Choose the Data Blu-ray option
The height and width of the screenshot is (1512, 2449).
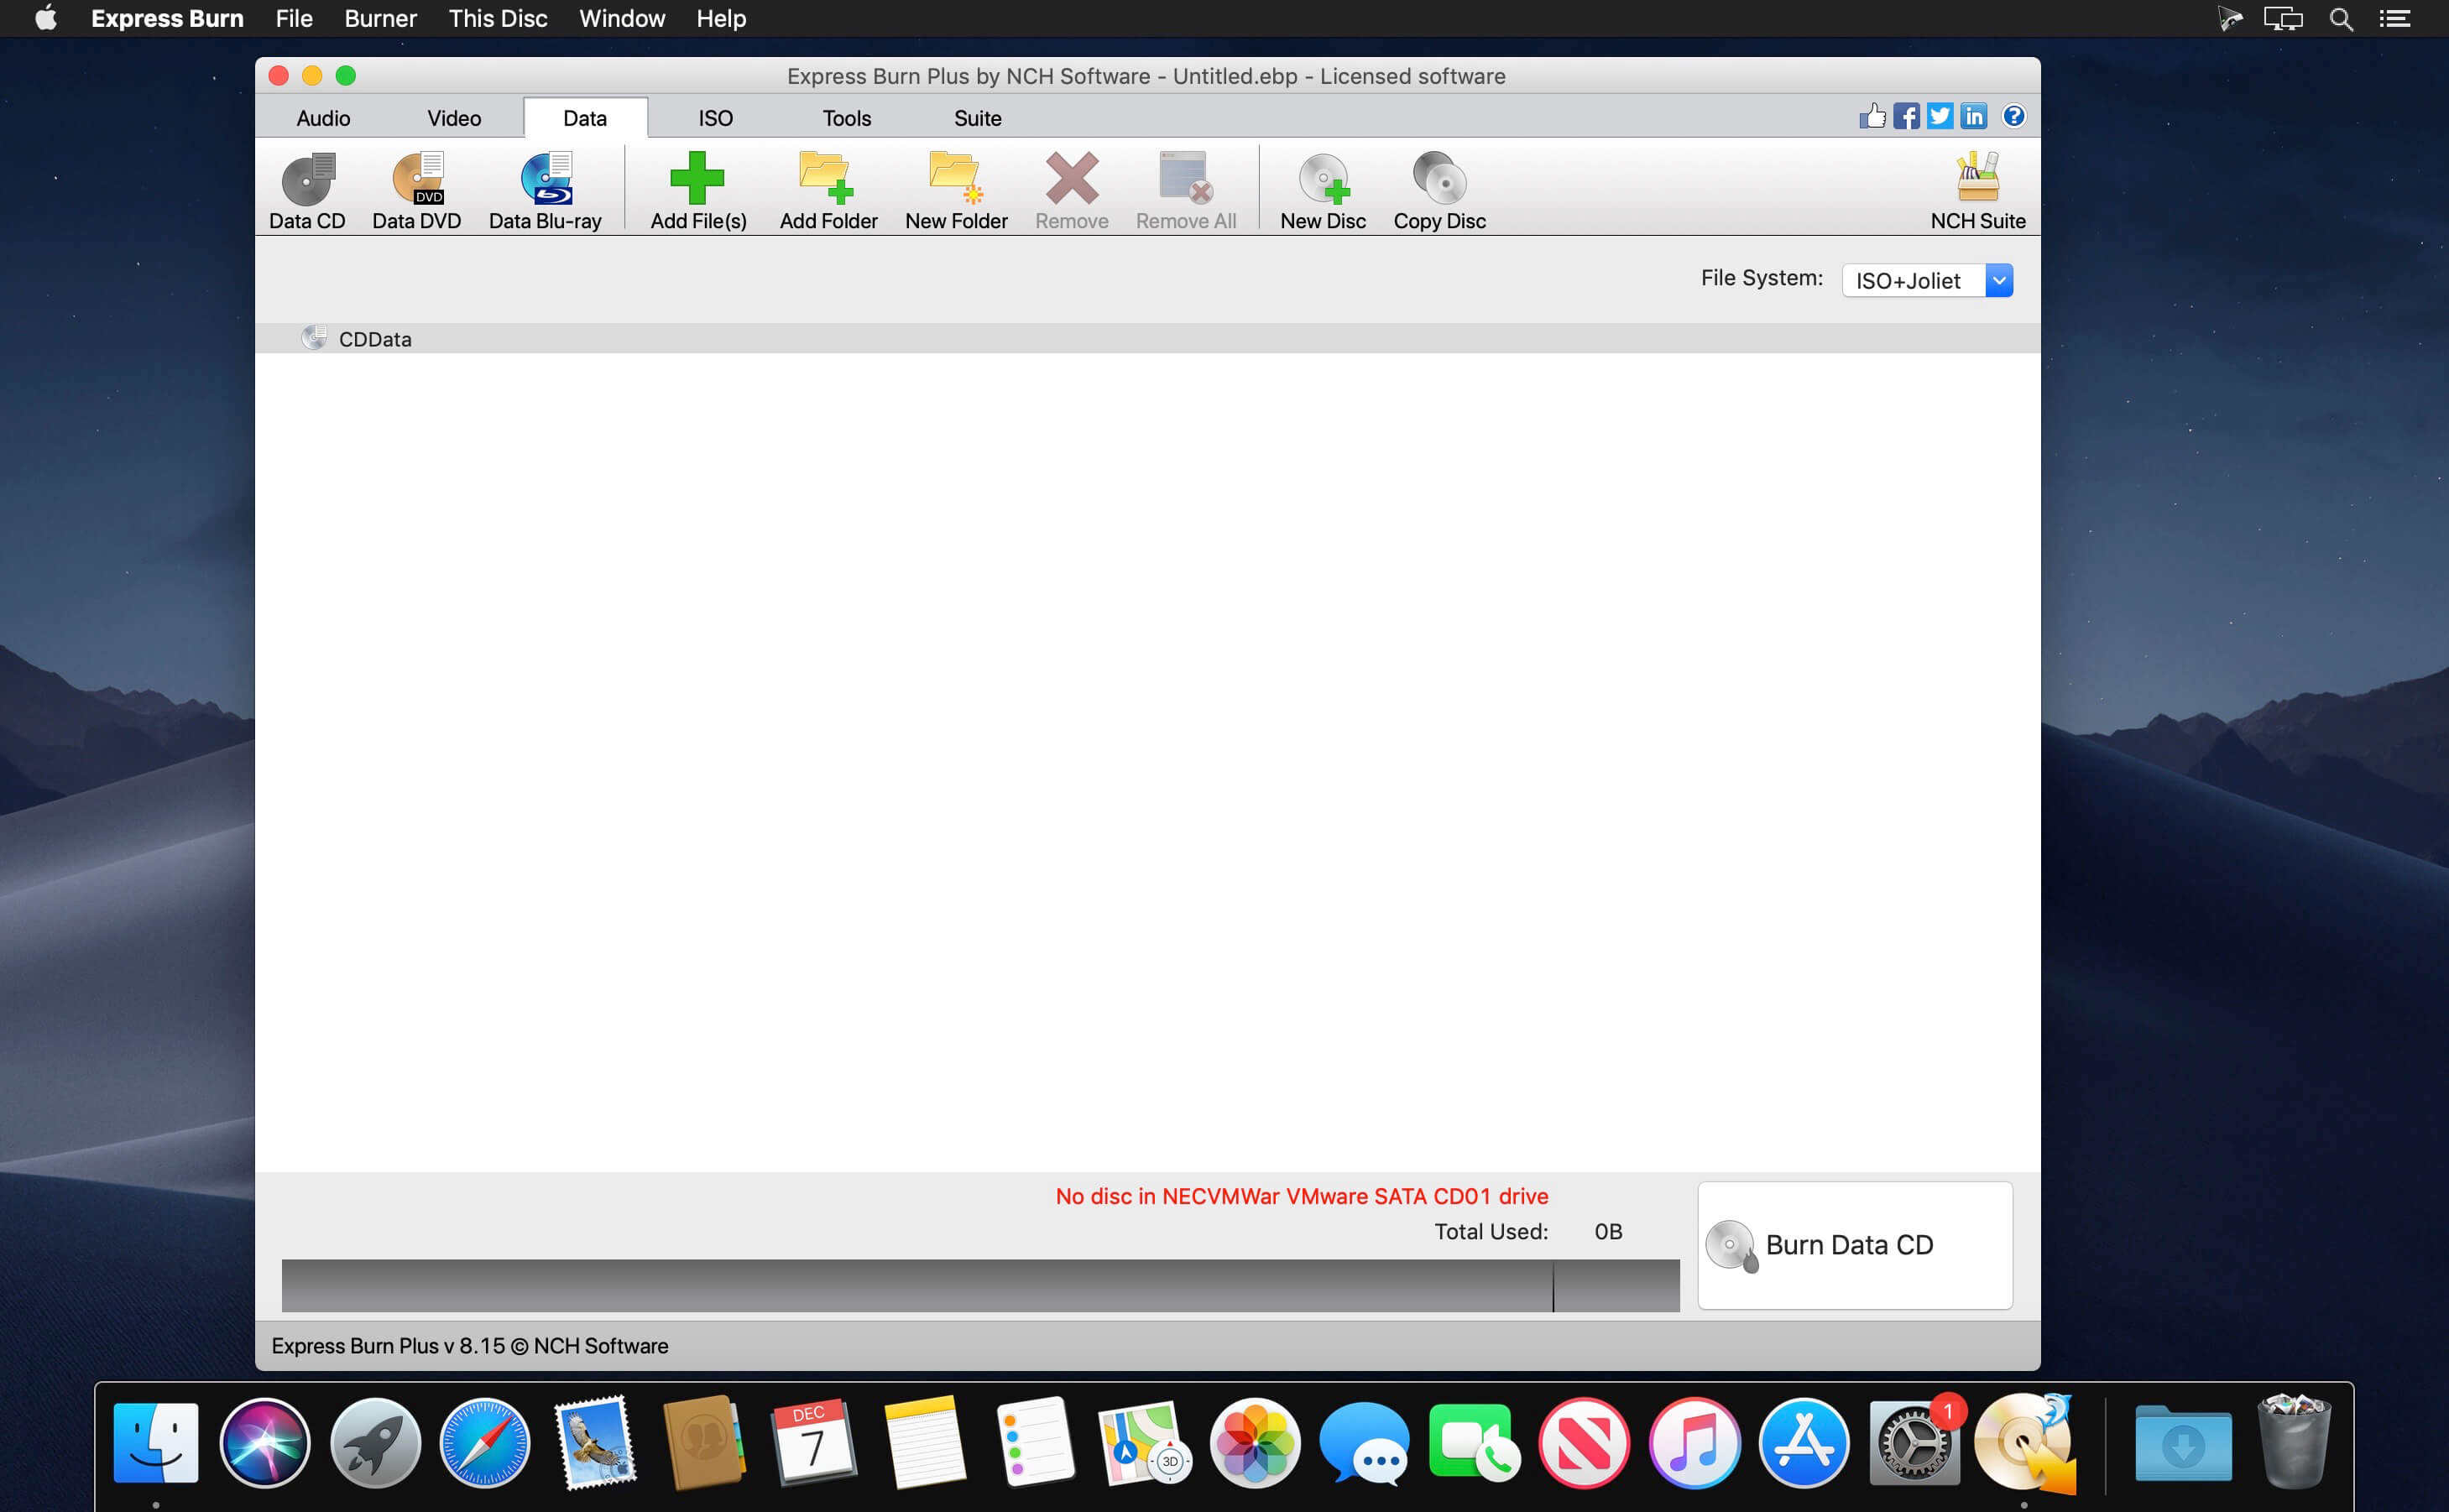[x=545, y=192]
